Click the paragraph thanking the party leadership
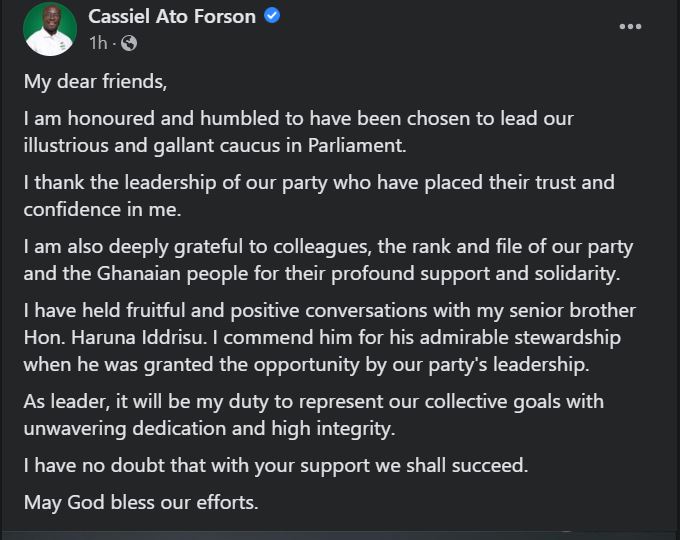This screenshot has height=540, width=680. [319, 196]
